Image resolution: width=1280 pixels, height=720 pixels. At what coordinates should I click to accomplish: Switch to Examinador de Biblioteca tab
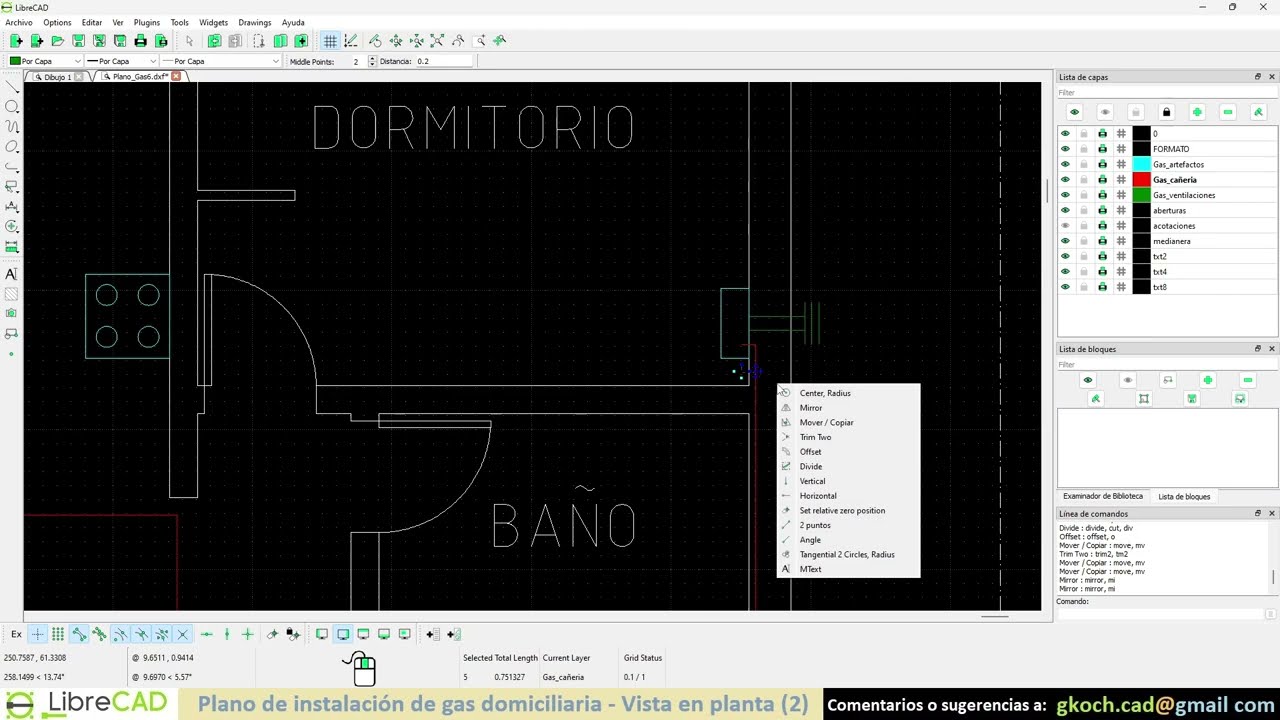(x=1102, y=496)
